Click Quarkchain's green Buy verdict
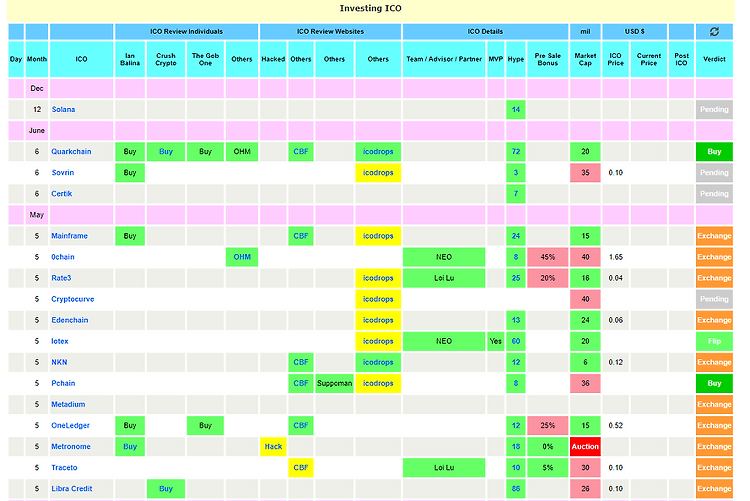The width and height of the screenshot is (750, 501). pyautogui.click(x=714, y=152)
